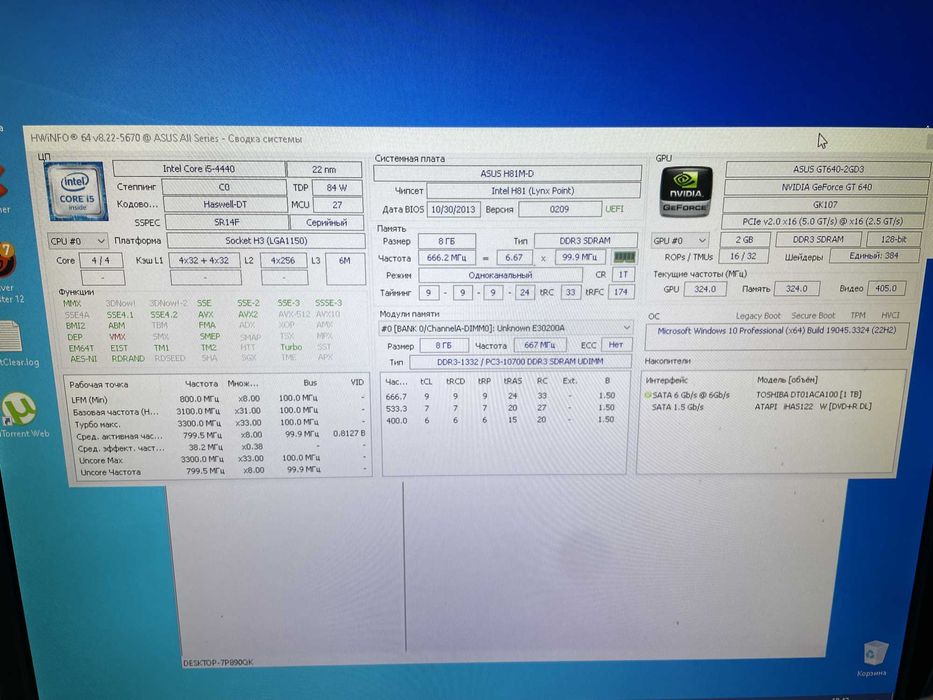Click the ROPs / TMUs 16 / 32 value
Screen dimensions: 933x700
click(743, 256)
